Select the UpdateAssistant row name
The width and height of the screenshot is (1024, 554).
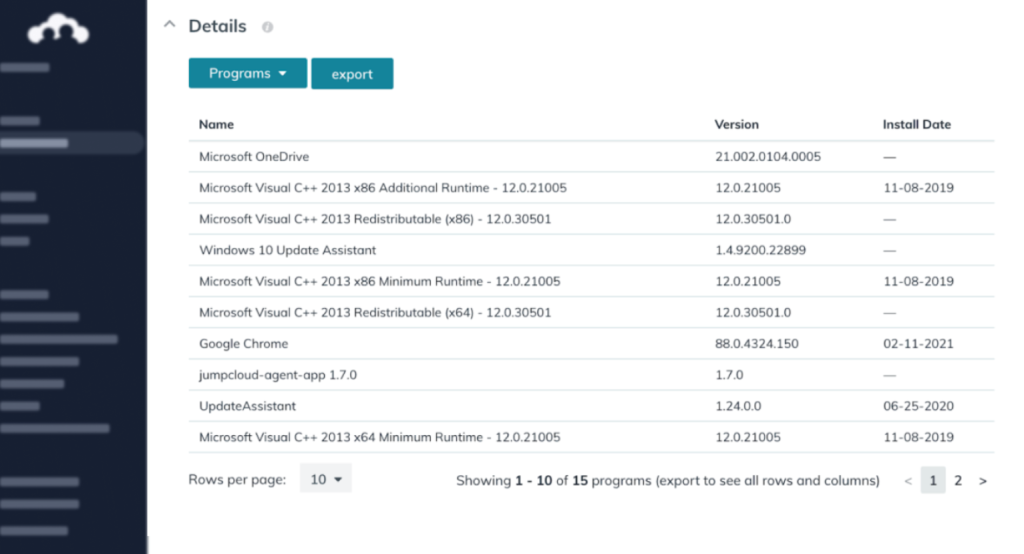pos(248,406)
